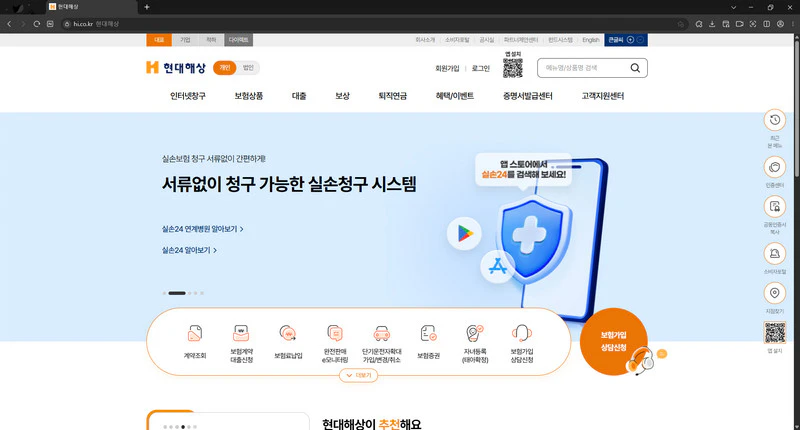Click the search magnifier icon

point(635,68)
